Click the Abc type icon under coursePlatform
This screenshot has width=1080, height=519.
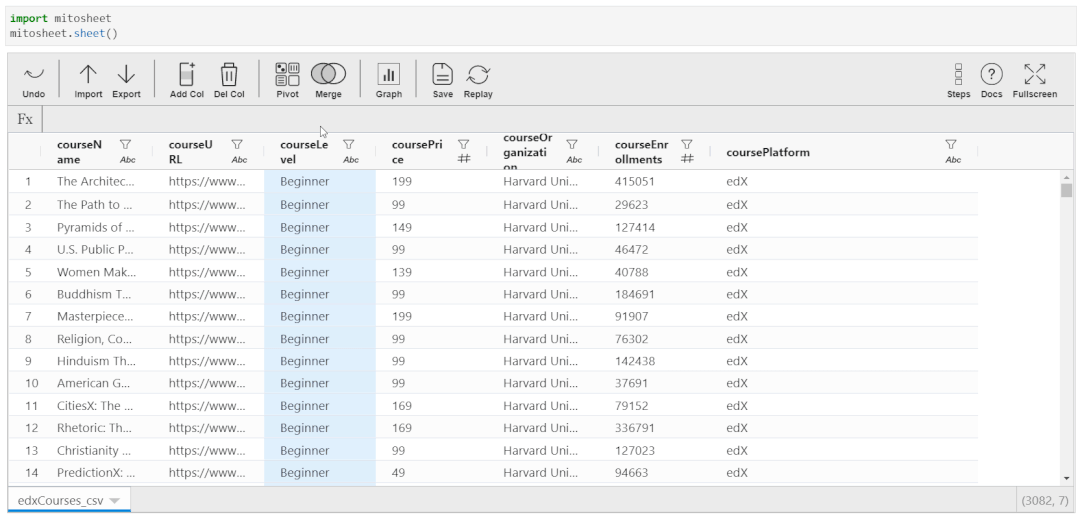953,160
